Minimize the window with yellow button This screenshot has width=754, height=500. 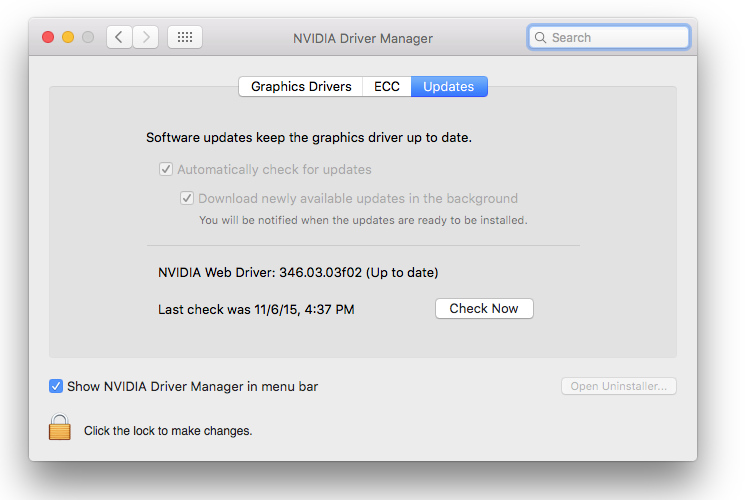[68, 38]
